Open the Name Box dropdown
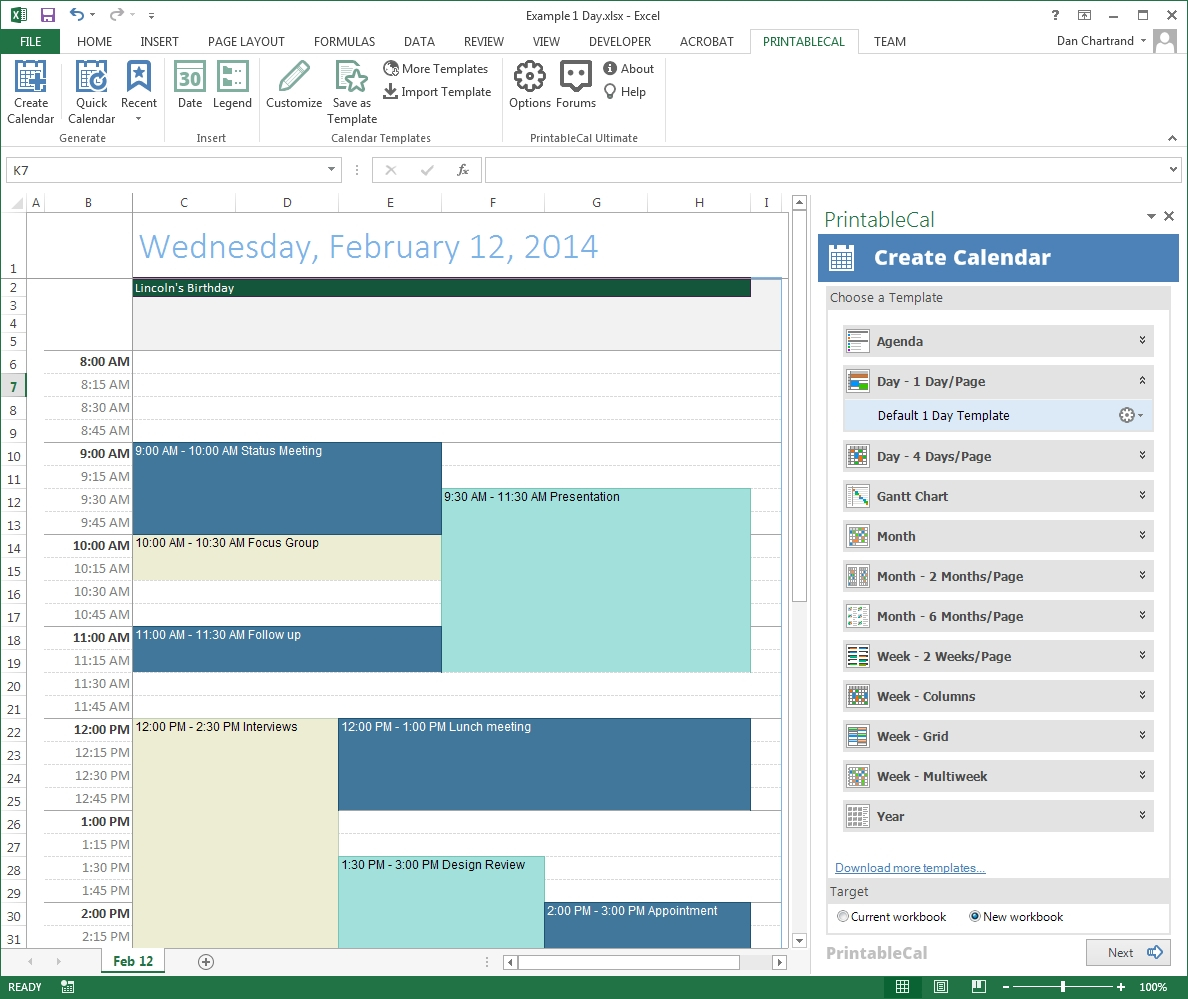Viewport: 1188px width, 999px height. [331, 170]
